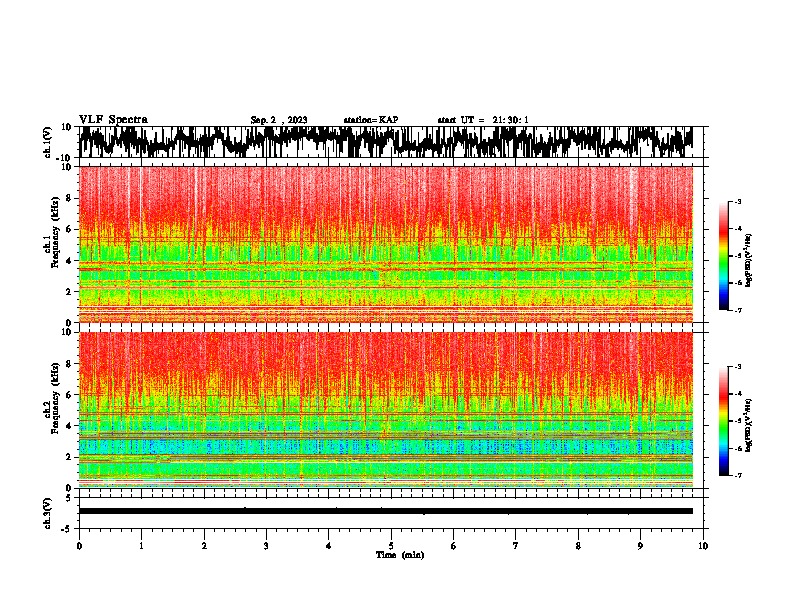Click time axis tick label "5"
This screenshot has height=612, width=792.
point(391,546)
